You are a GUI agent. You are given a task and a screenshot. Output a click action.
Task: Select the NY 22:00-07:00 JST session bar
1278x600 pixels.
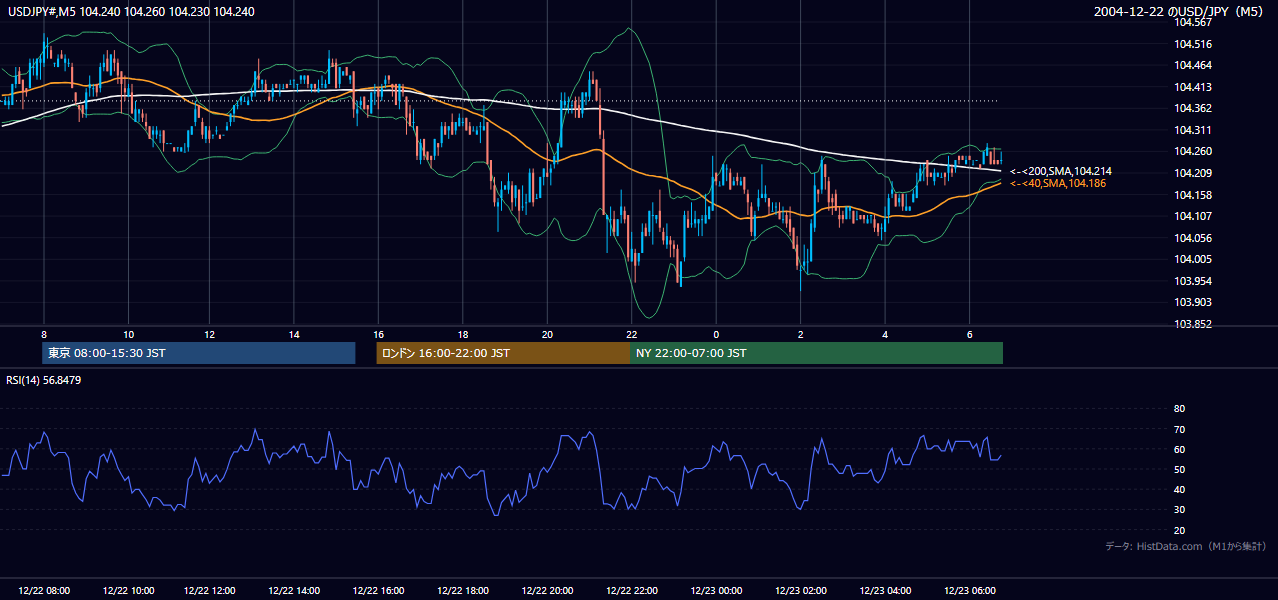816,353
